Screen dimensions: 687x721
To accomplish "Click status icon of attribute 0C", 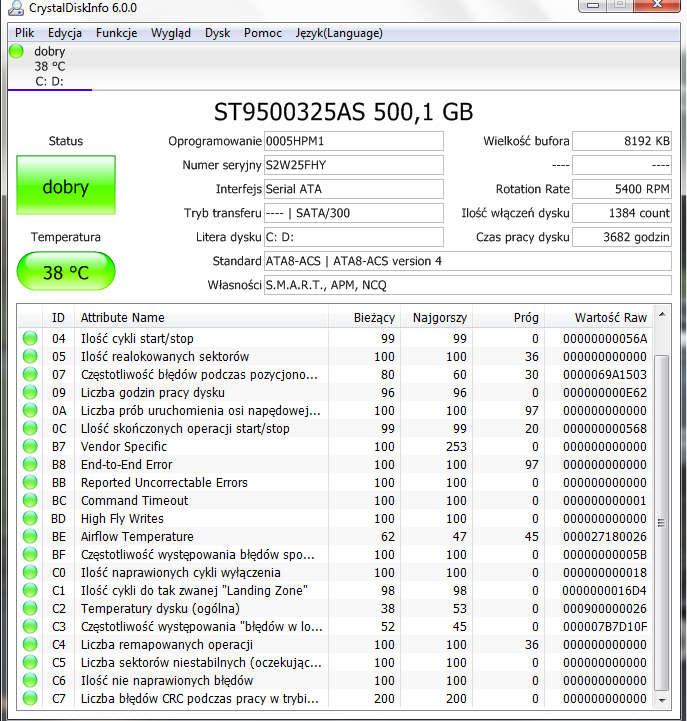I will click(x=30, y=428).
